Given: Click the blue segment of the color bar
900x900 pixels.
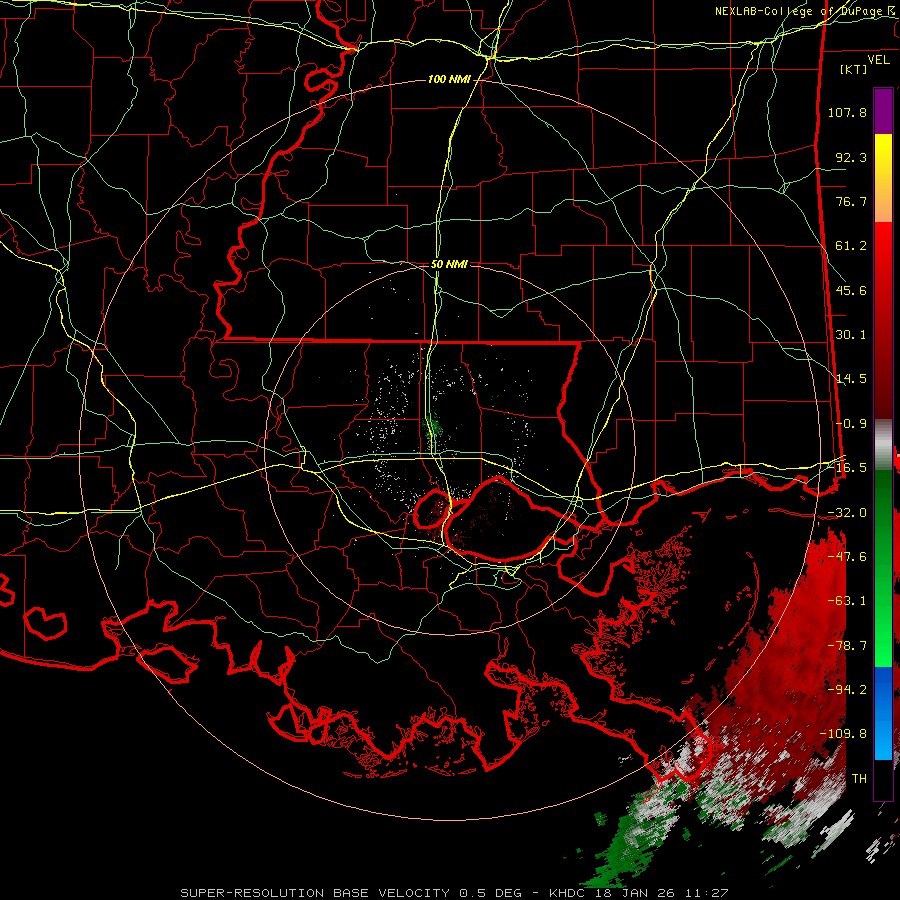Looking at the screenshot, I should tap(883, 713).
